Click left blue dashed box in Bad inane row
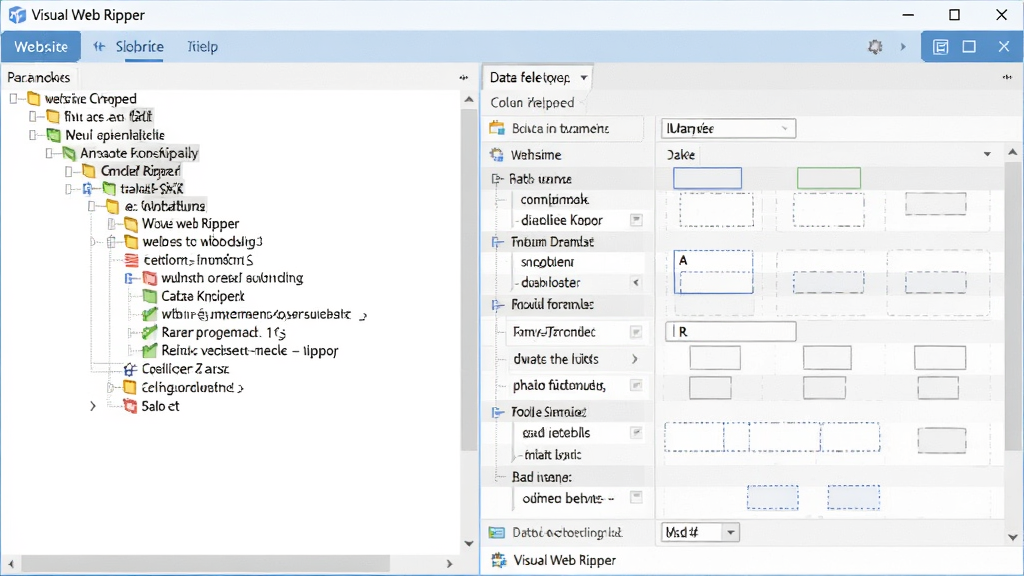 click(773, 498)
